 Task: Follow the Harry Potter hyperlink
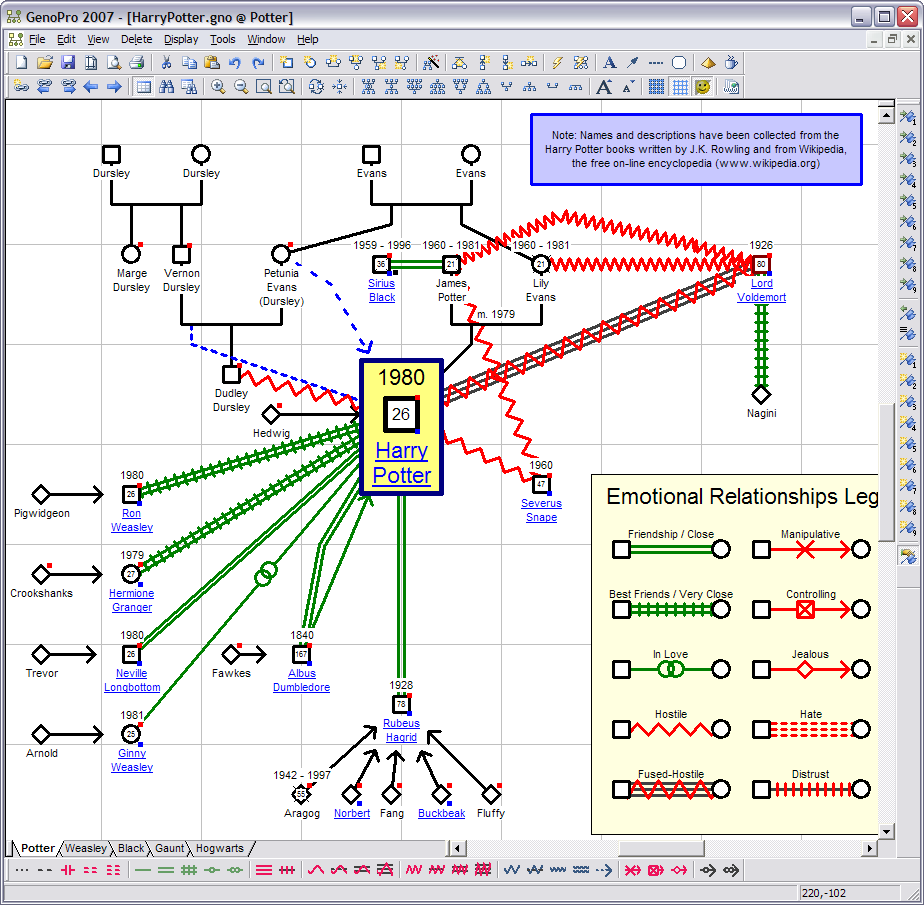coord(402,463)
